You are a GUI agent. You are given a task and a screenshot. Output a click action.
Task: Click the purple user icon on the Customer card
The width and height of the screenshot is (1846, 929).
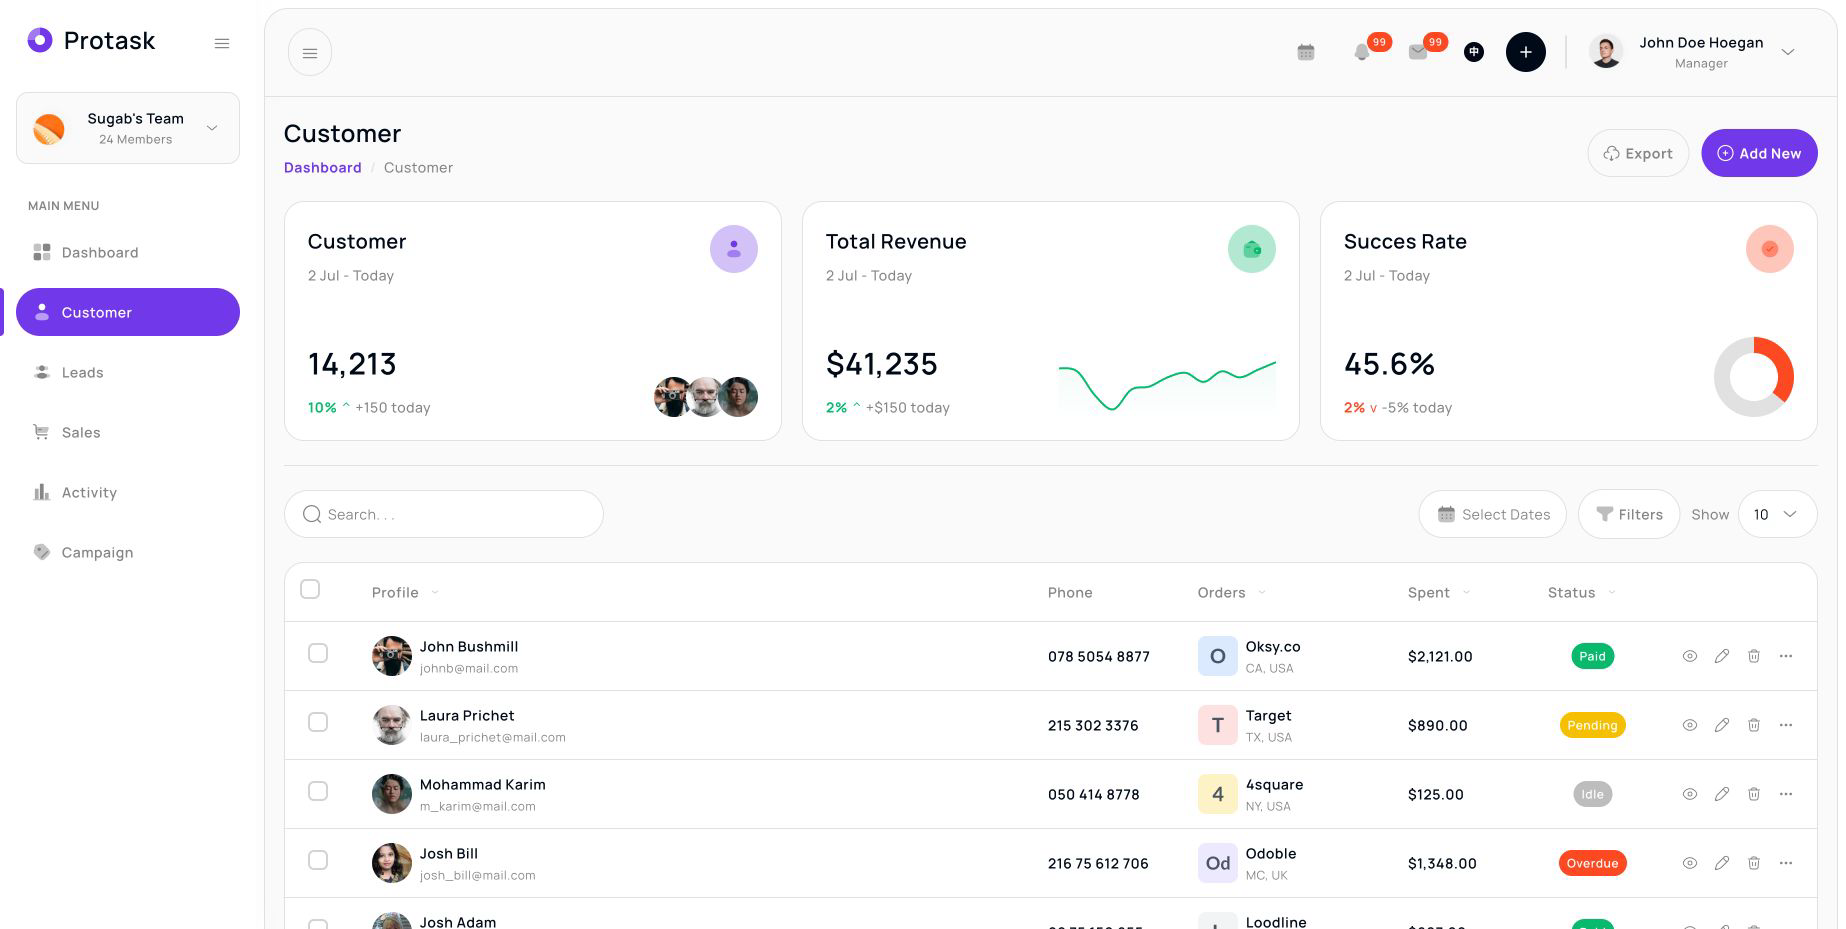coord(733,249)
